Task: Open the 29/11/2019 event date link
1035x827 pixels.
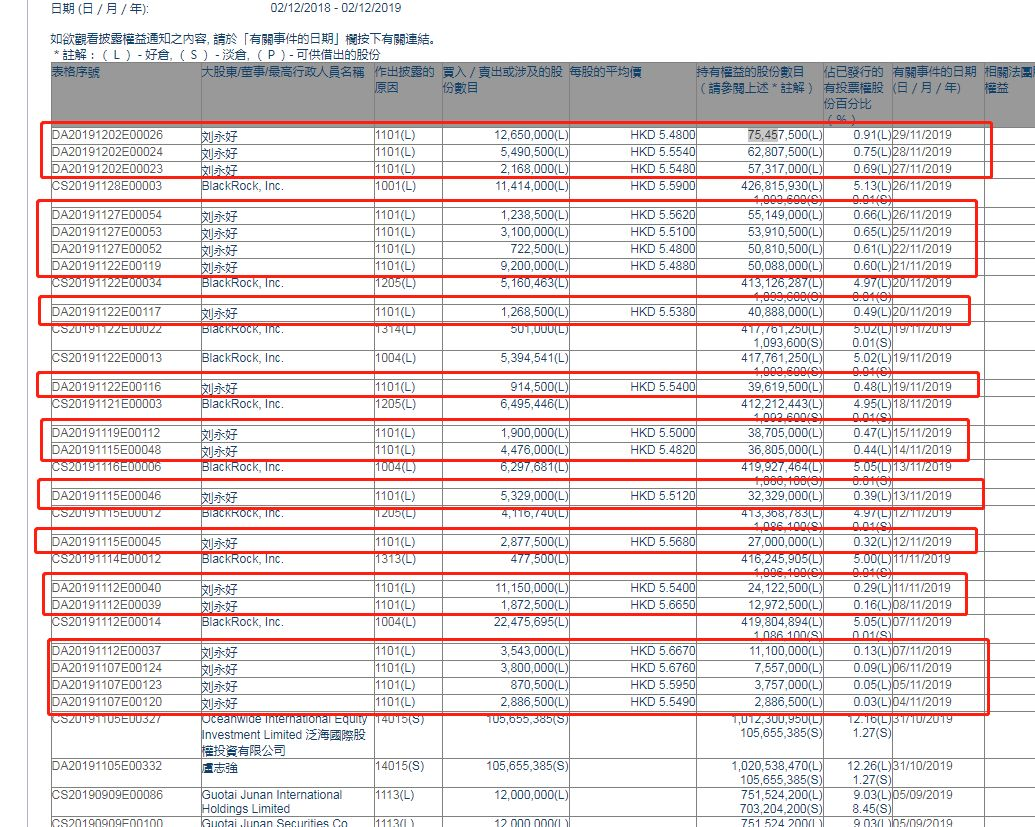Action: tap(922, 135)
